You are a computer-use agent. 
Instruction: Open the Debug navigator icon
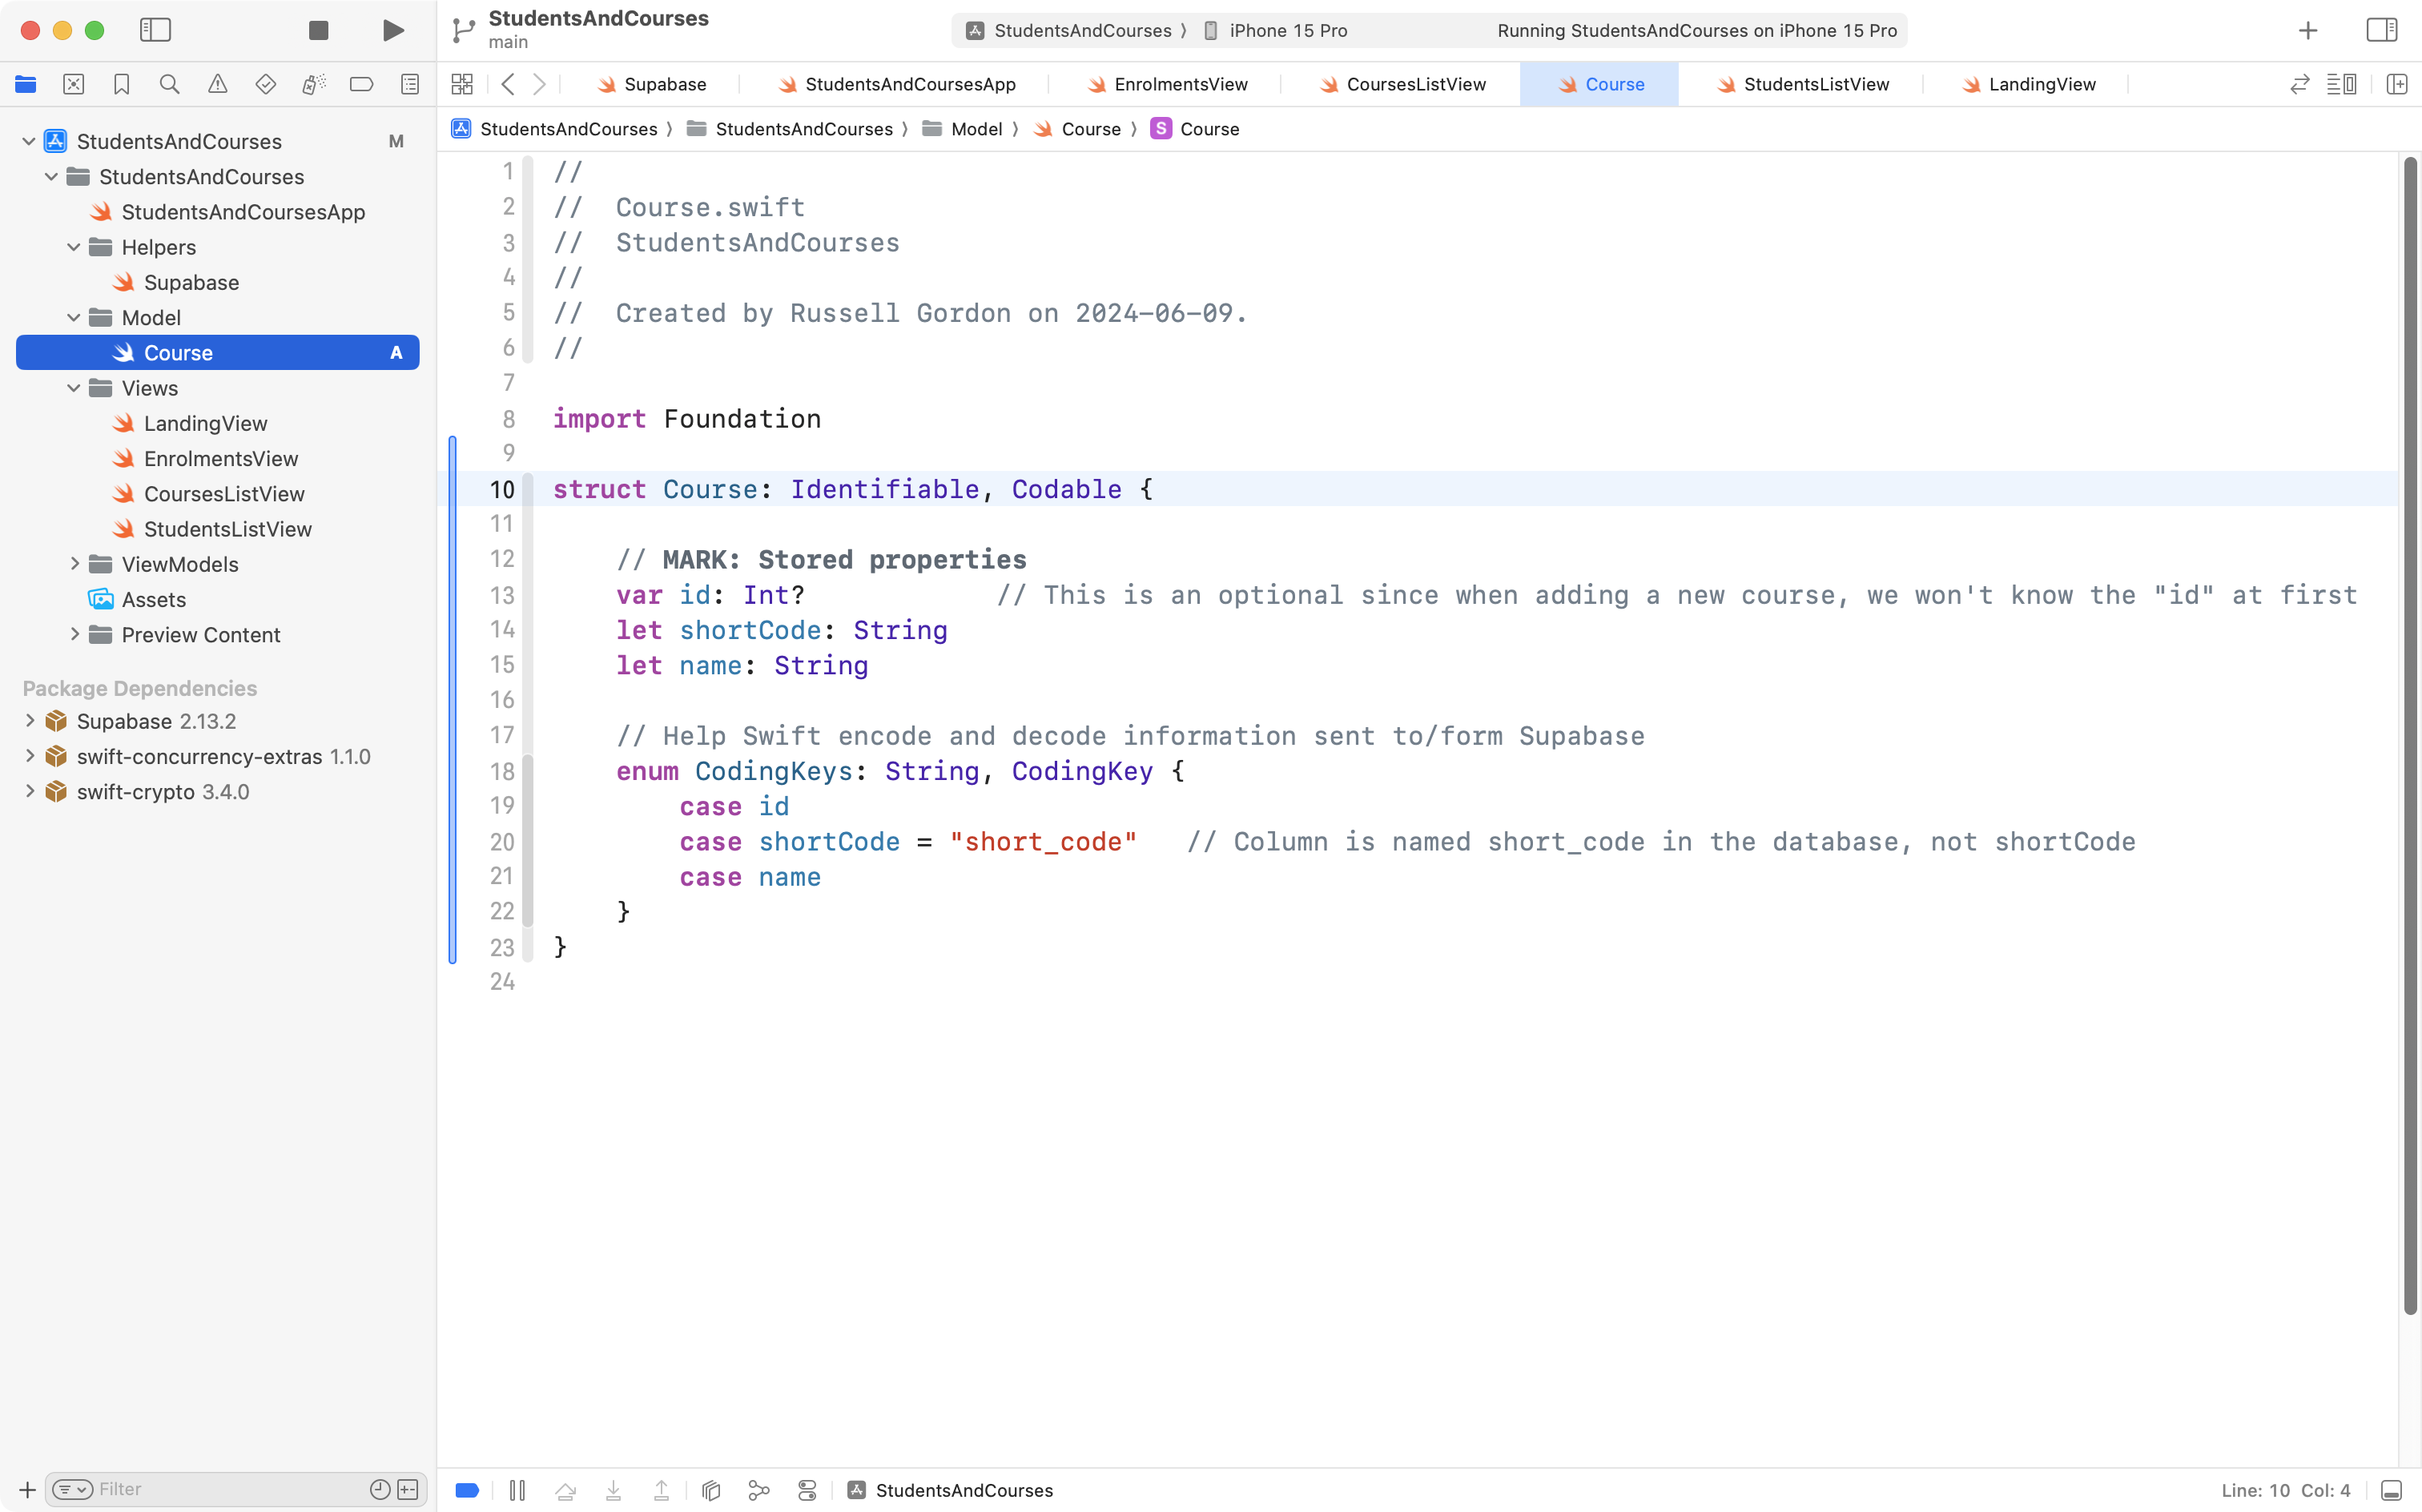313,84
